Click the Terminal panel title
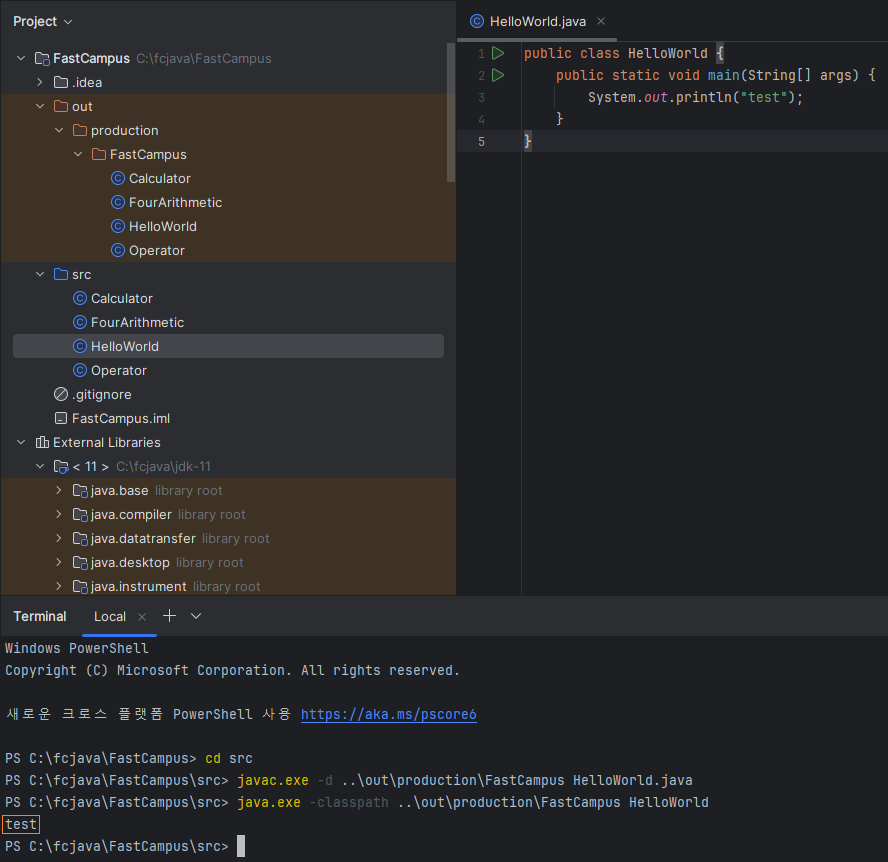Viewport: 888px width, 862px height. click(40, 616)
